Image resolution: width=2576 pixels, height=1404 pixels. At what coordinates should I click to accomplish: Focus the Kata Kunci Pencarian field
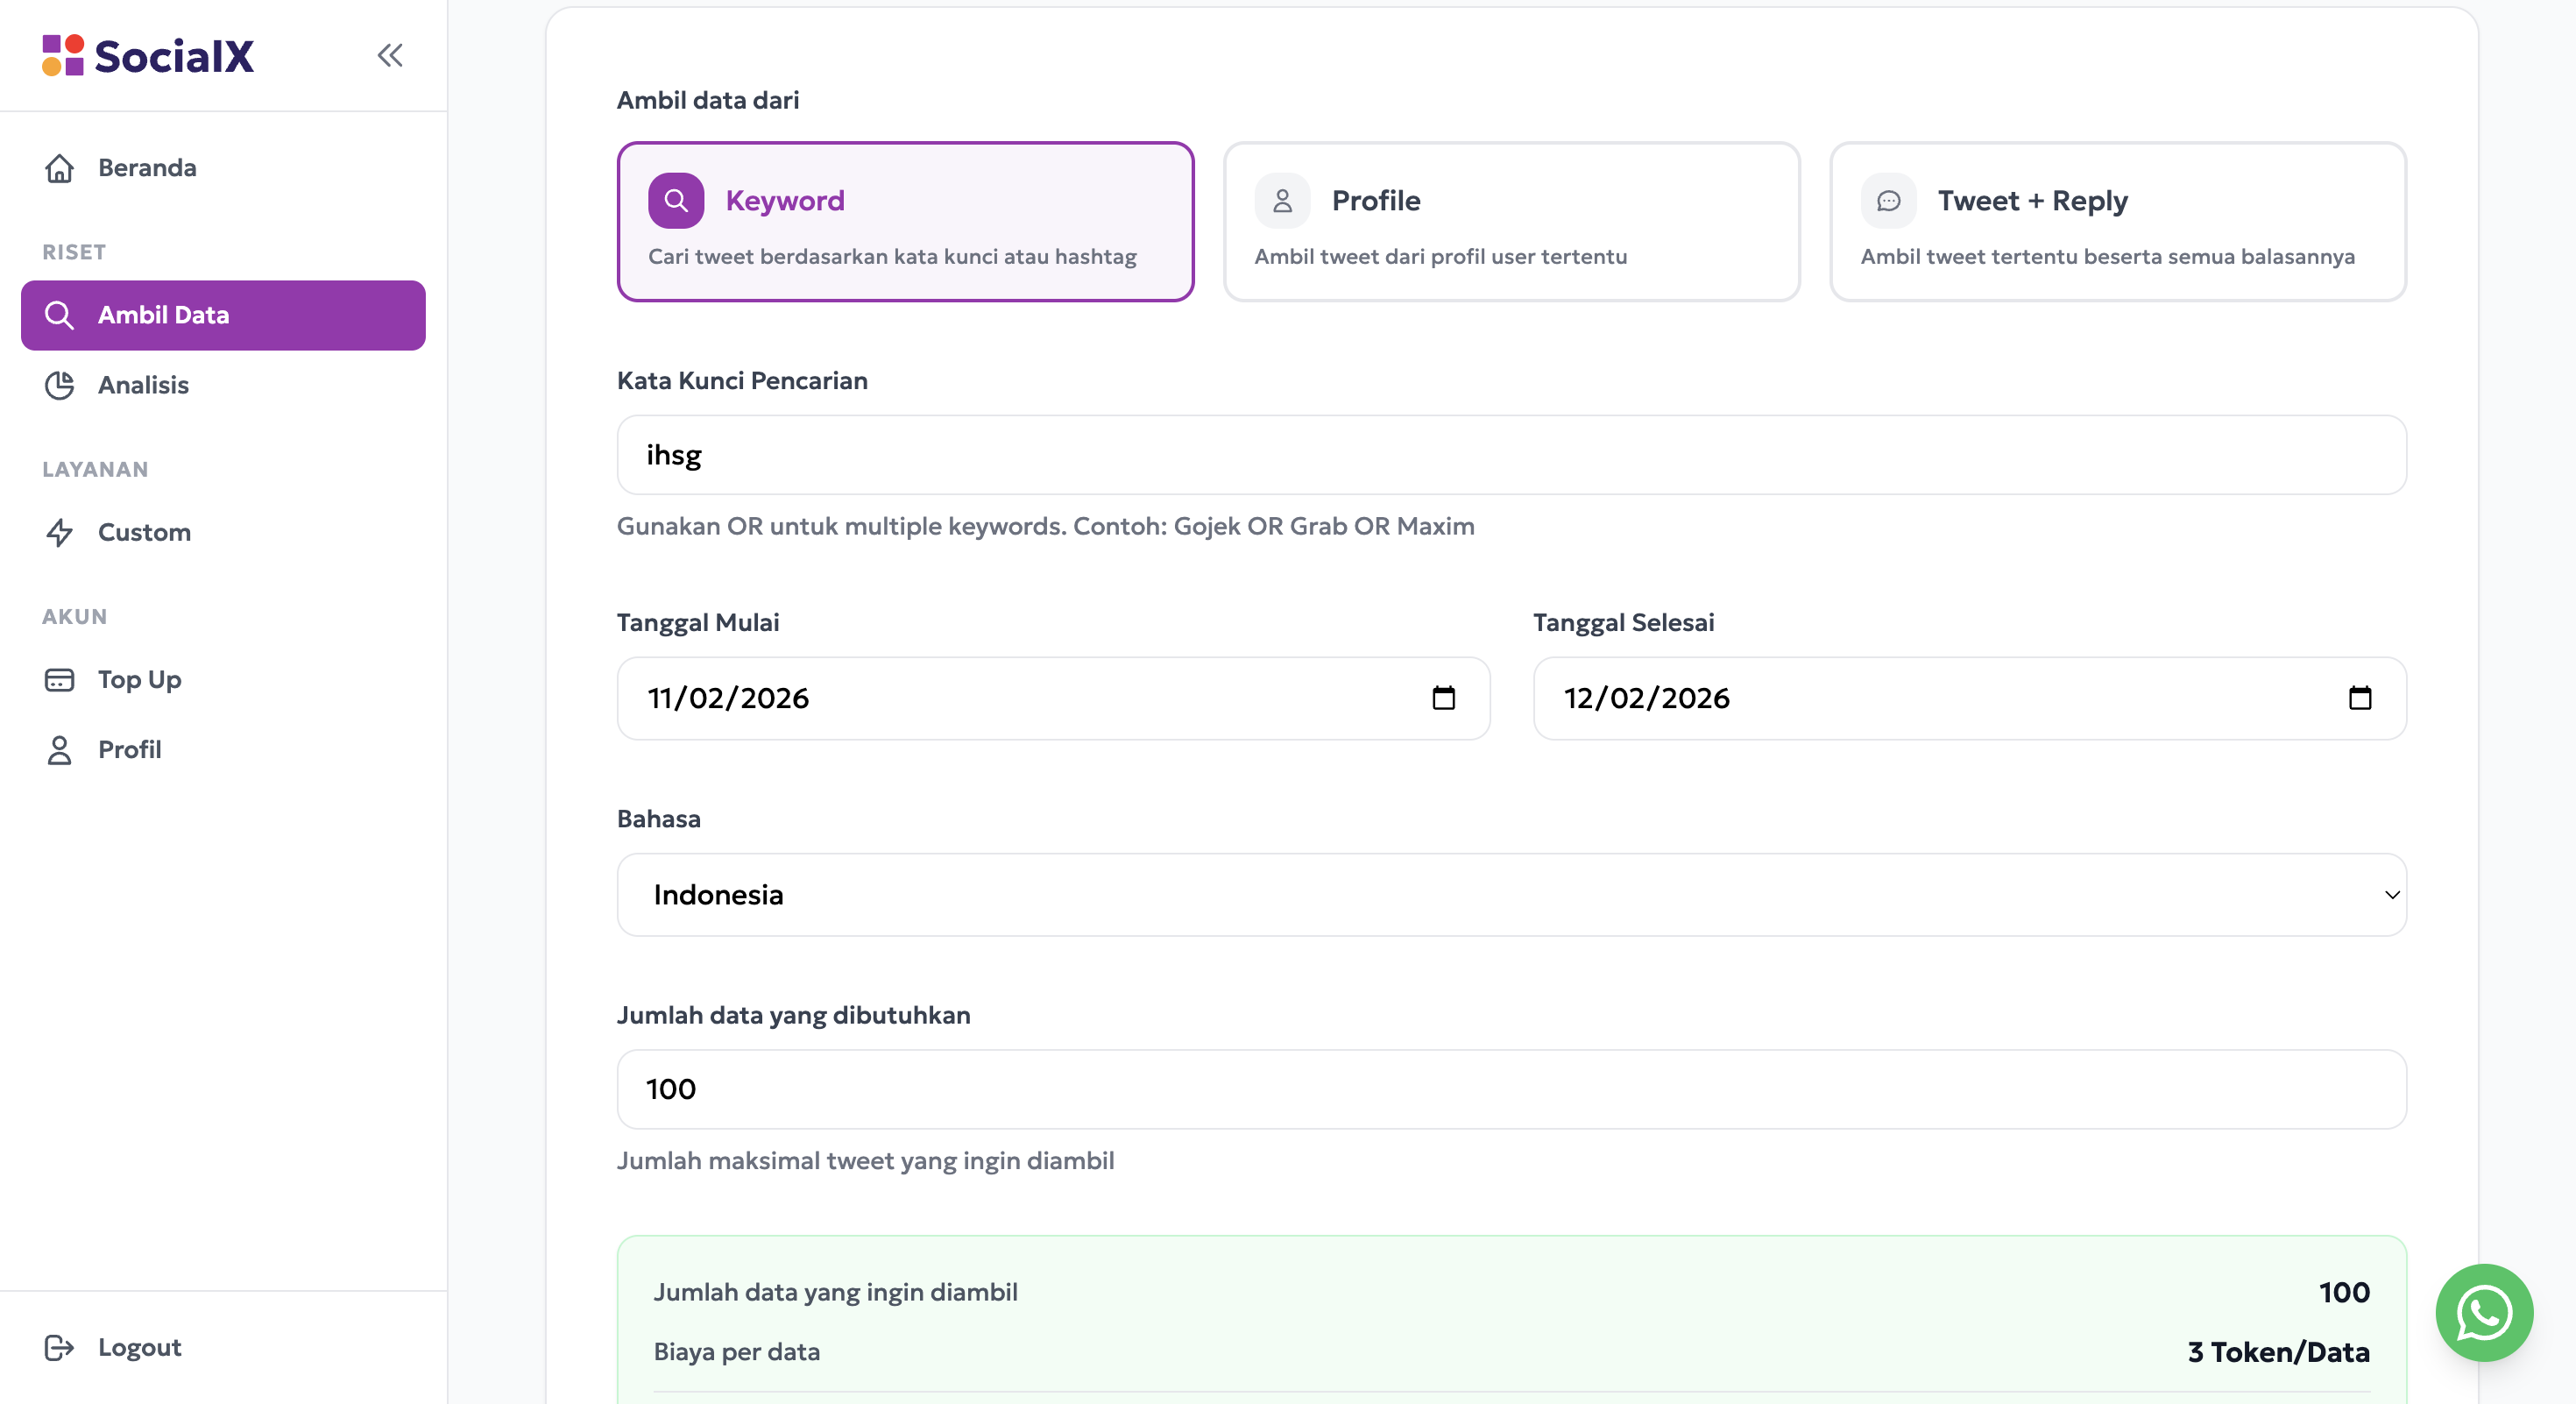(1511, 455)
